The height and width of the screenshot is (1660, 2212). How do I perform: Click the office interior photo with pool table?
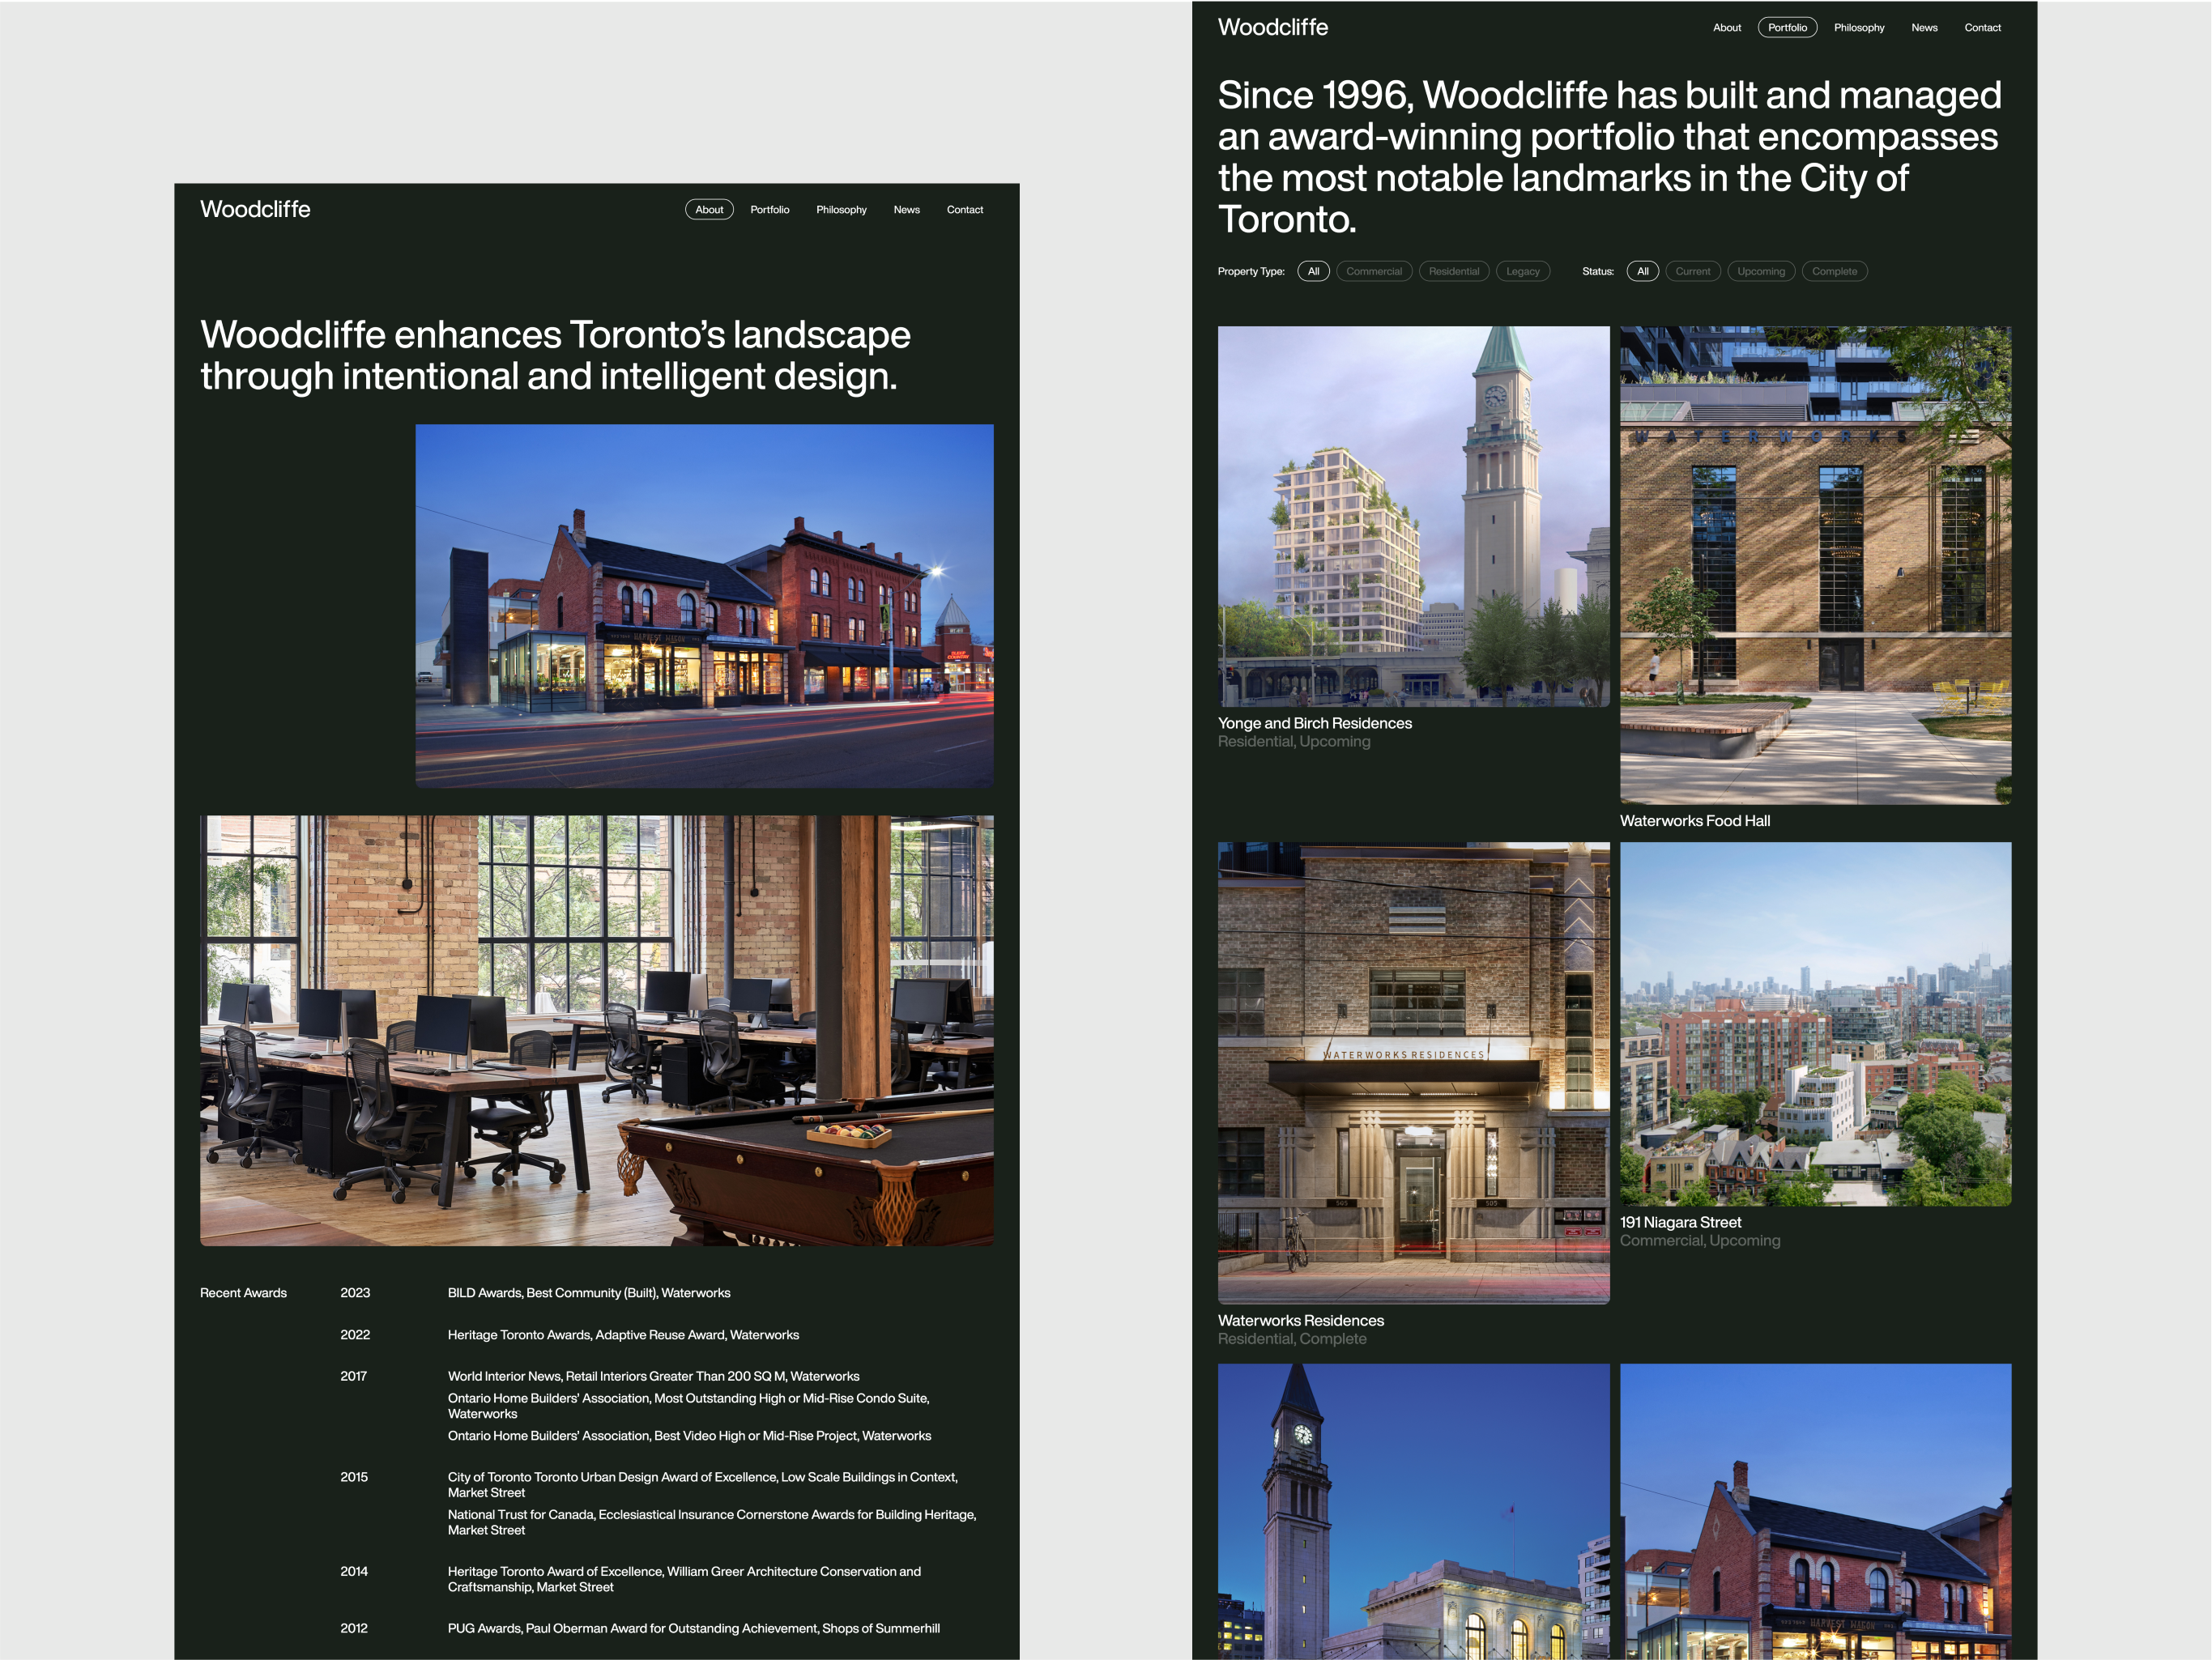click(x=596, y=1030)
